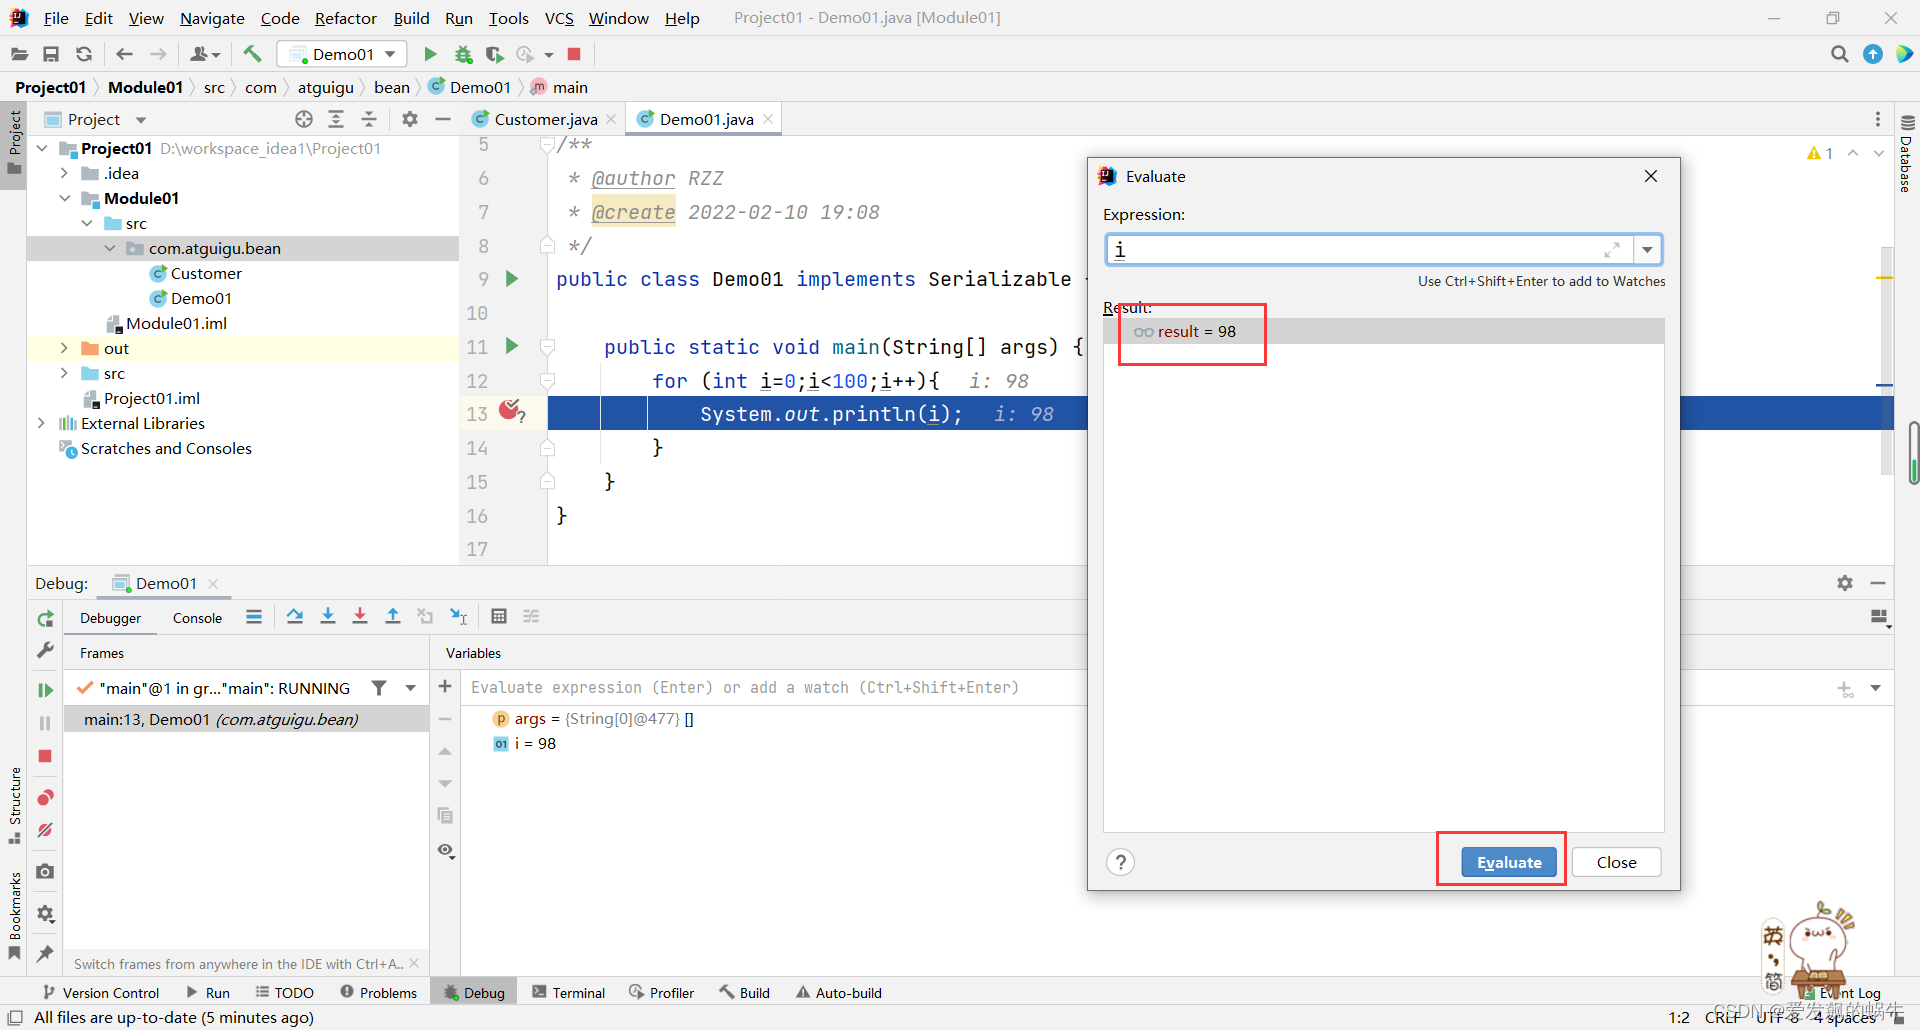Click Expand All in Project panel
The image size is (1920, 1030).
(336, 119)
